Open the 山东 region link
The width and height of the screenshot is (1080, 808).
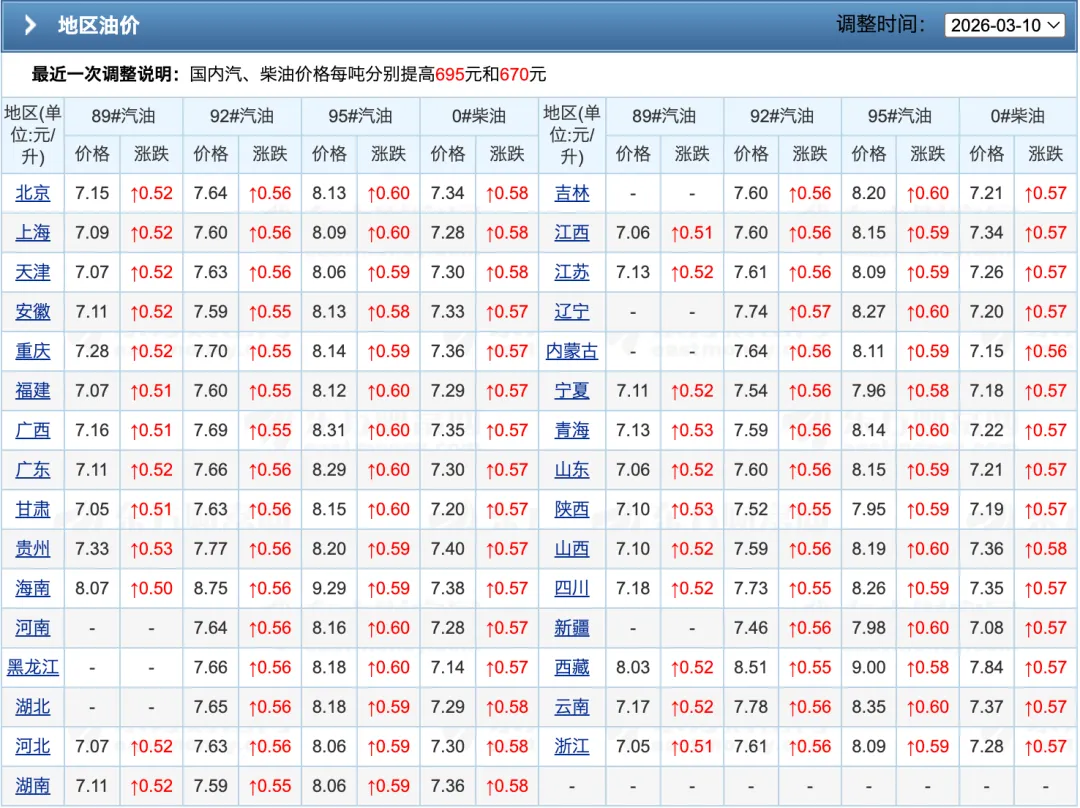[572, 470]
